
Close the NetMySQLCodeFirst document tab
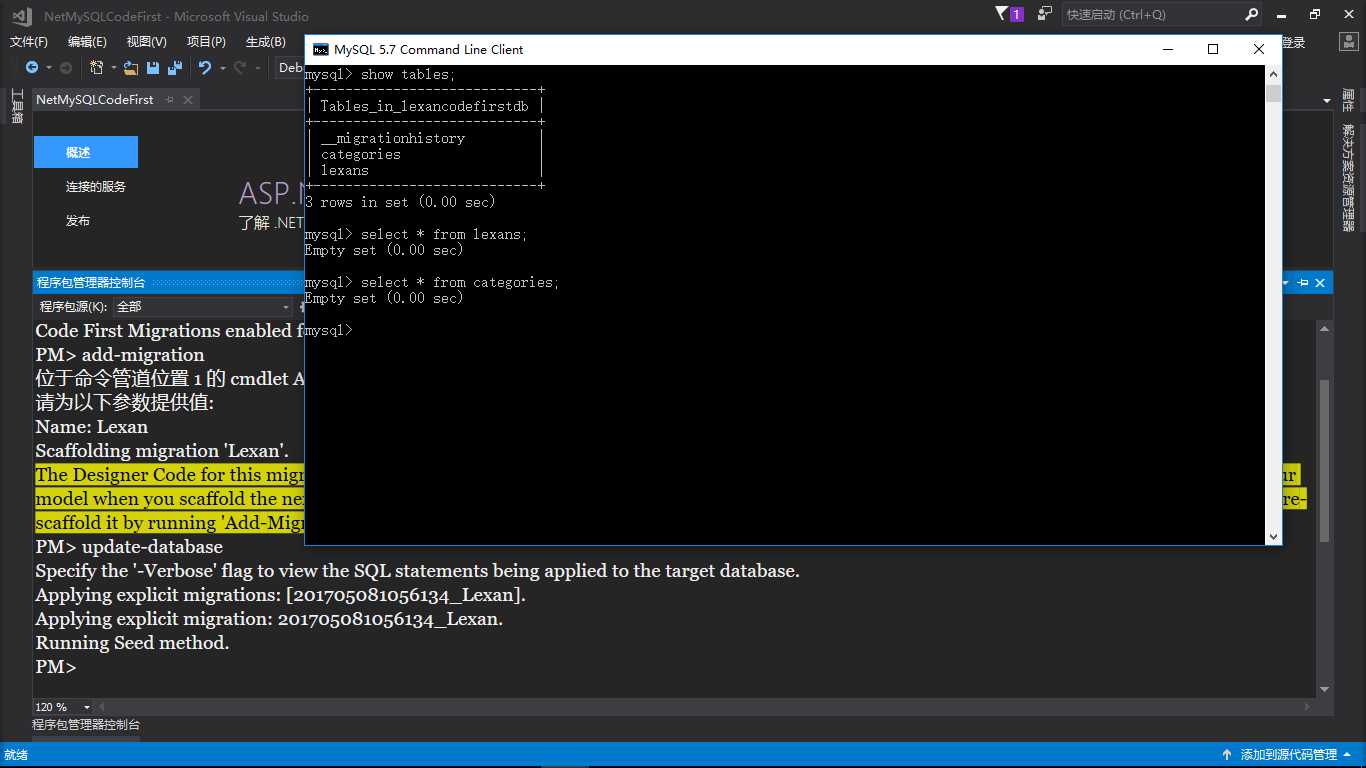point(187,99)
